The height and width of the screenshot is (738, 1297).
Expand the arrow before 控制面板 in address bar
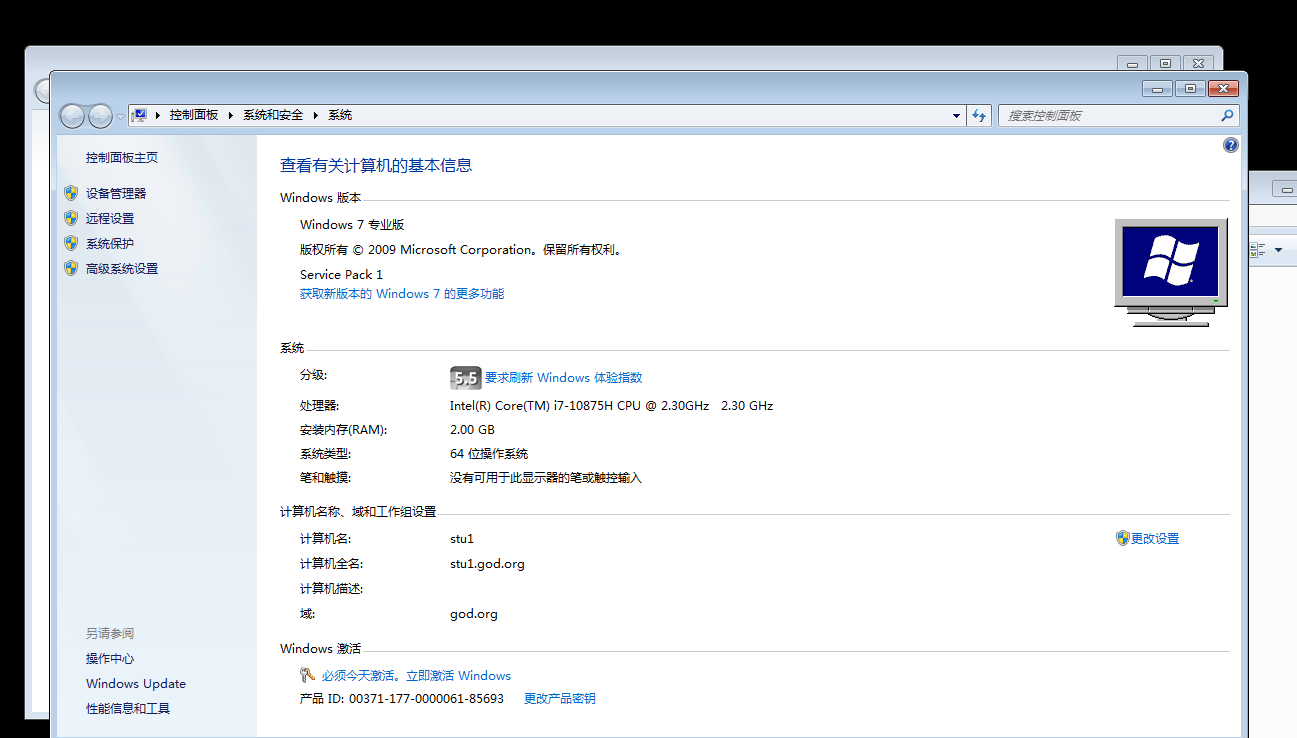pyautogui.click(x=158, y=115)
